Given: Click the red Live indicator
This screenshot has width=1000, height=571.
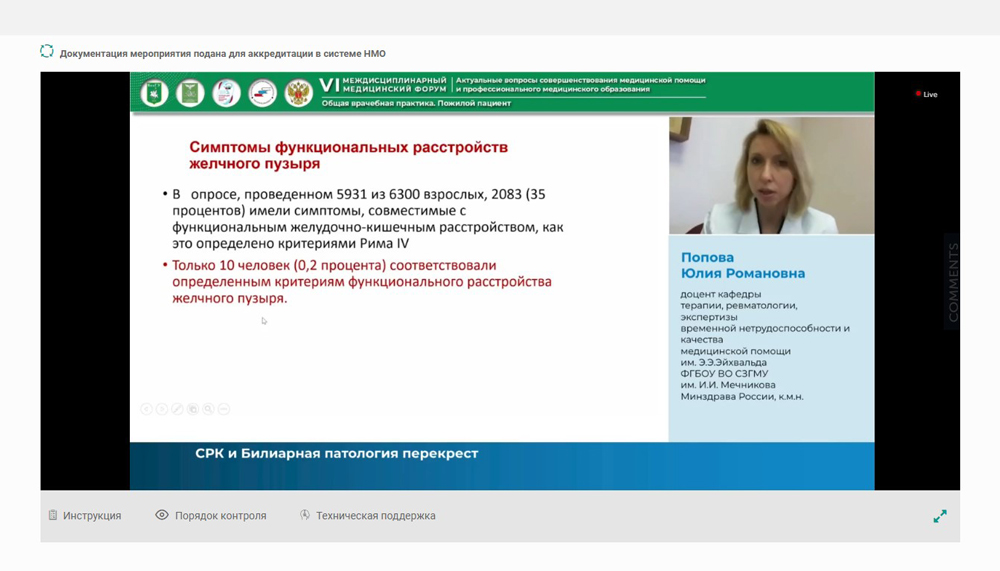Looking at the screenshot, I should [x=926, y=94].
